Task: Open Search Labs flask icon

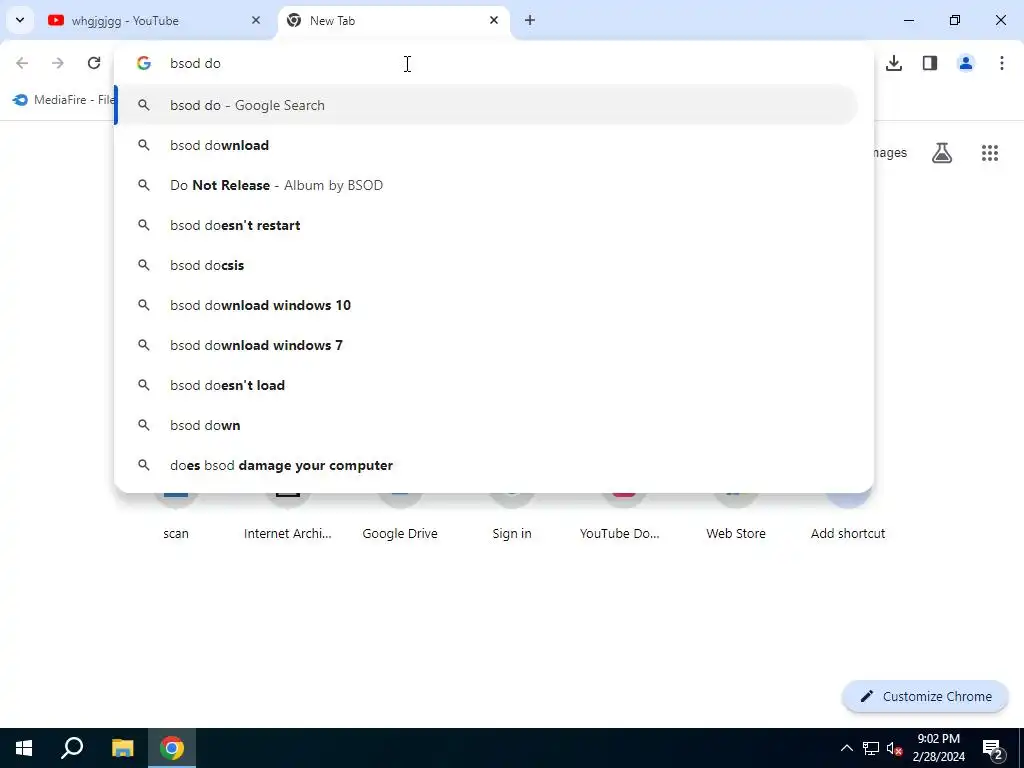Action: tap(942, 153)
